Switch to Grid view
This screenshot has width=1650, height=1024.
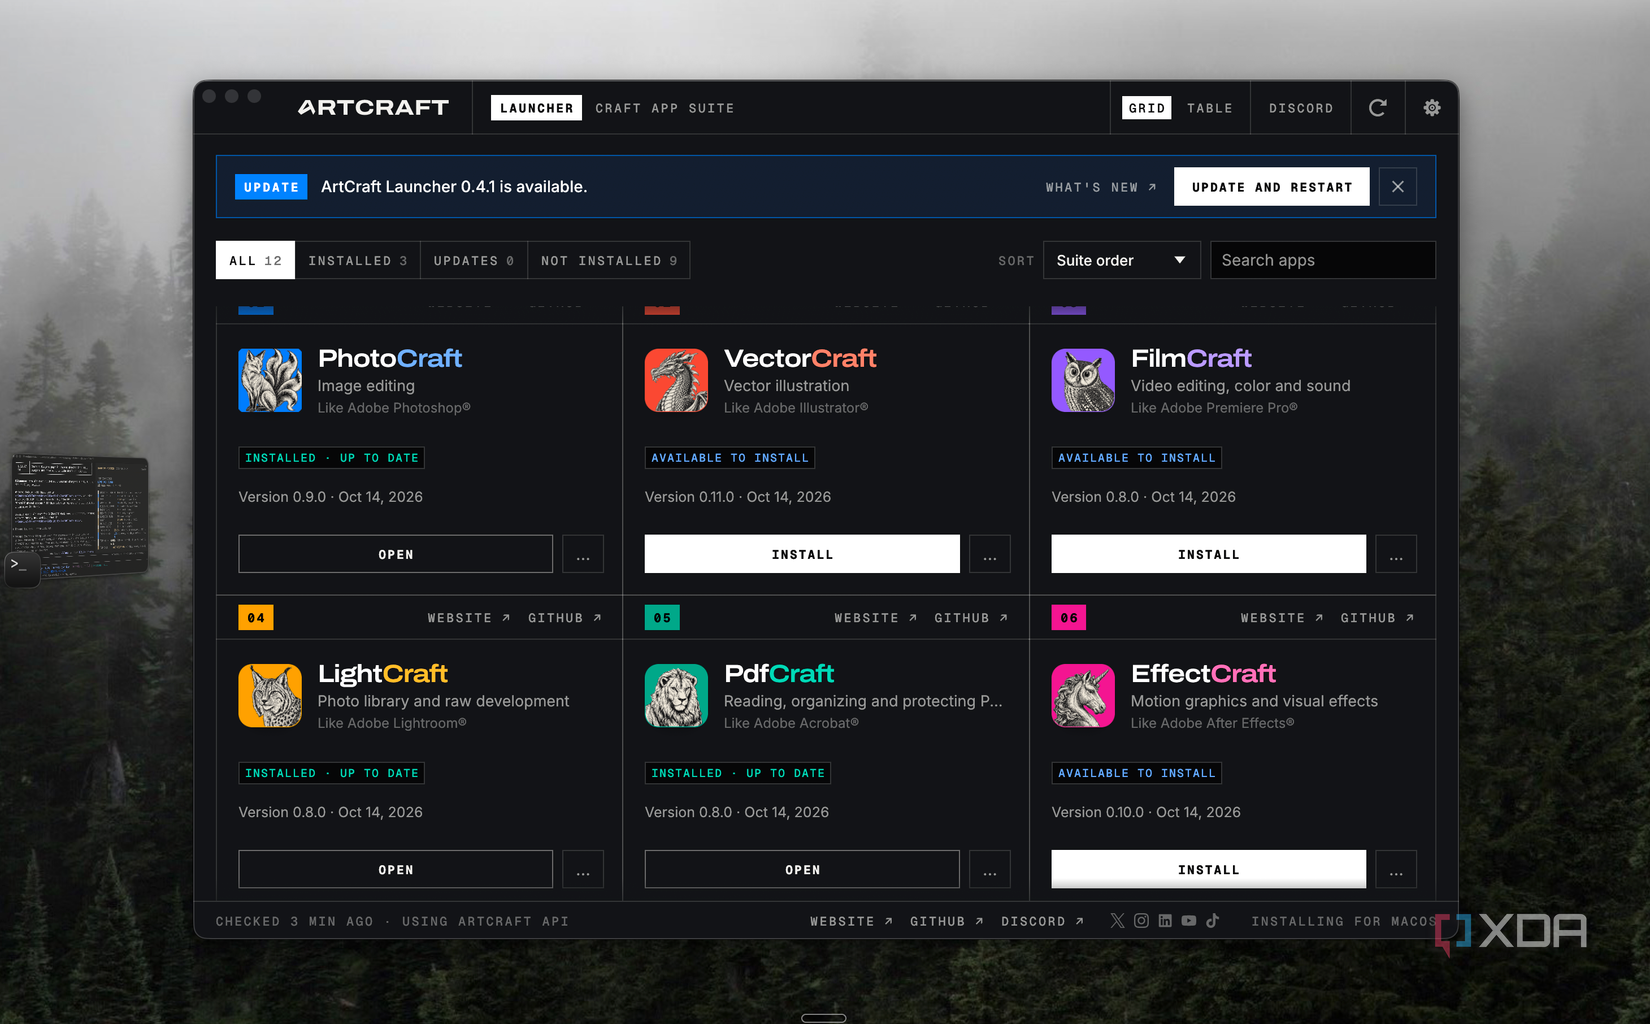point(1147,108)
